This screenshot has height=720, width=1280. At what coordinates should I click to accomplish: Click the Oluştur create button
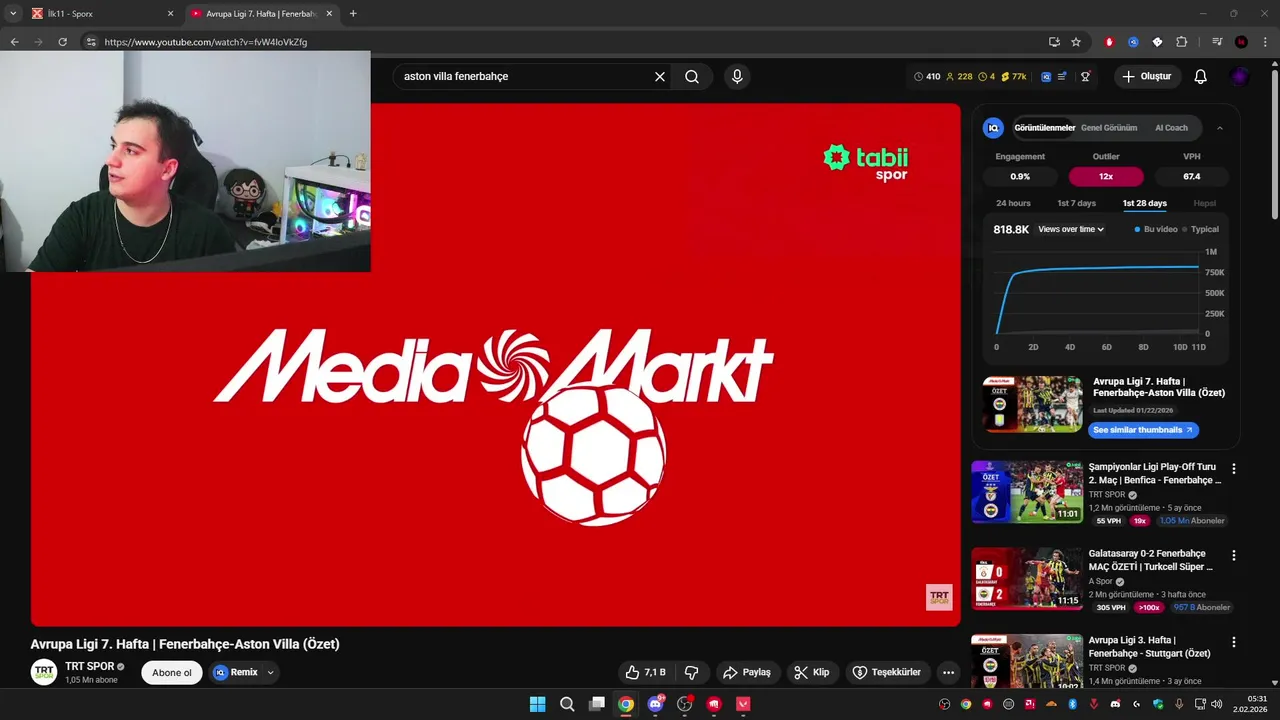pos(1147,77)
